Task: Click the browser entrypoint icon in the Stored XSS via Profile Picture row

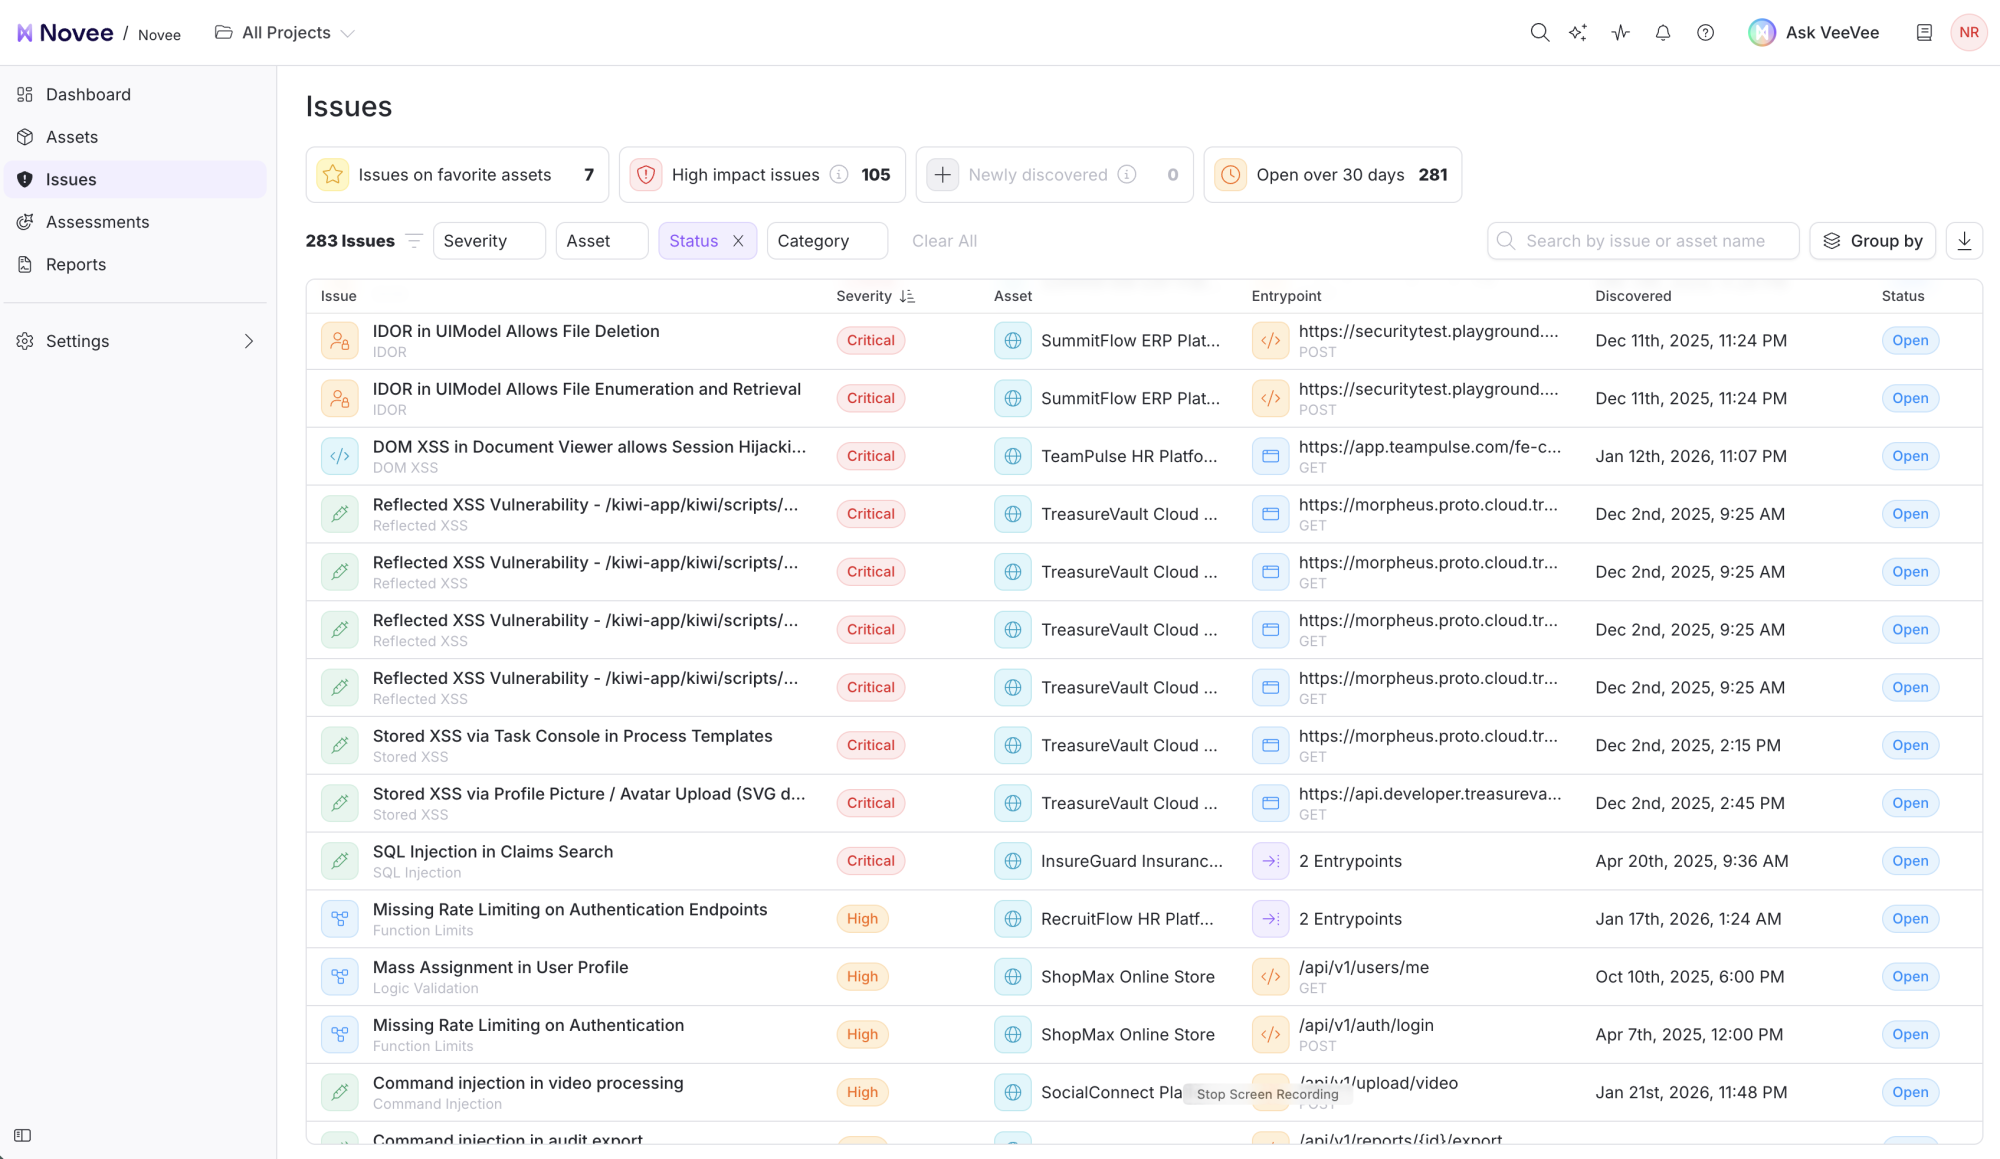Action: coord(1270,803)
